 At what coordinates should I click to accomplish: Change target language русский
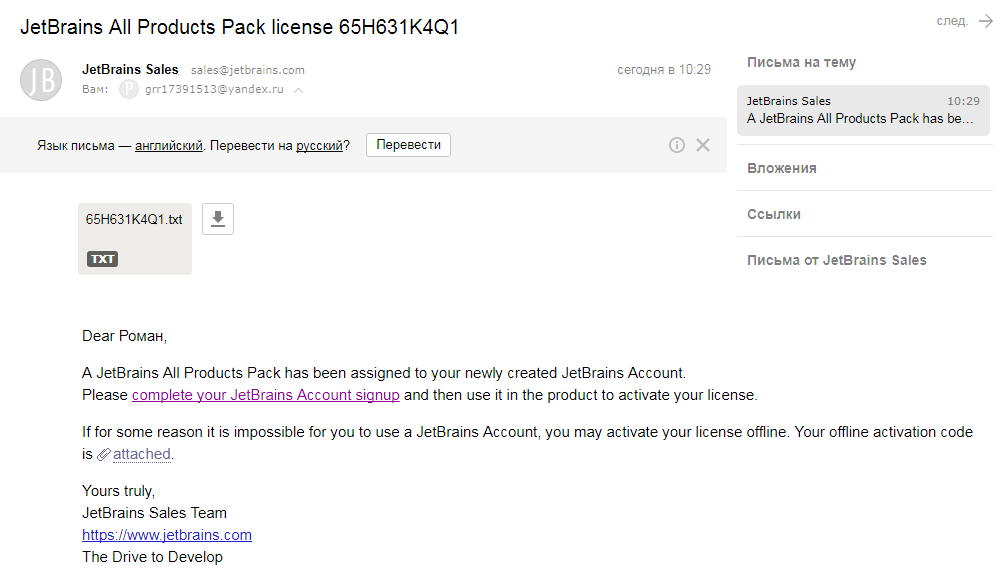[x=320, y=146]
